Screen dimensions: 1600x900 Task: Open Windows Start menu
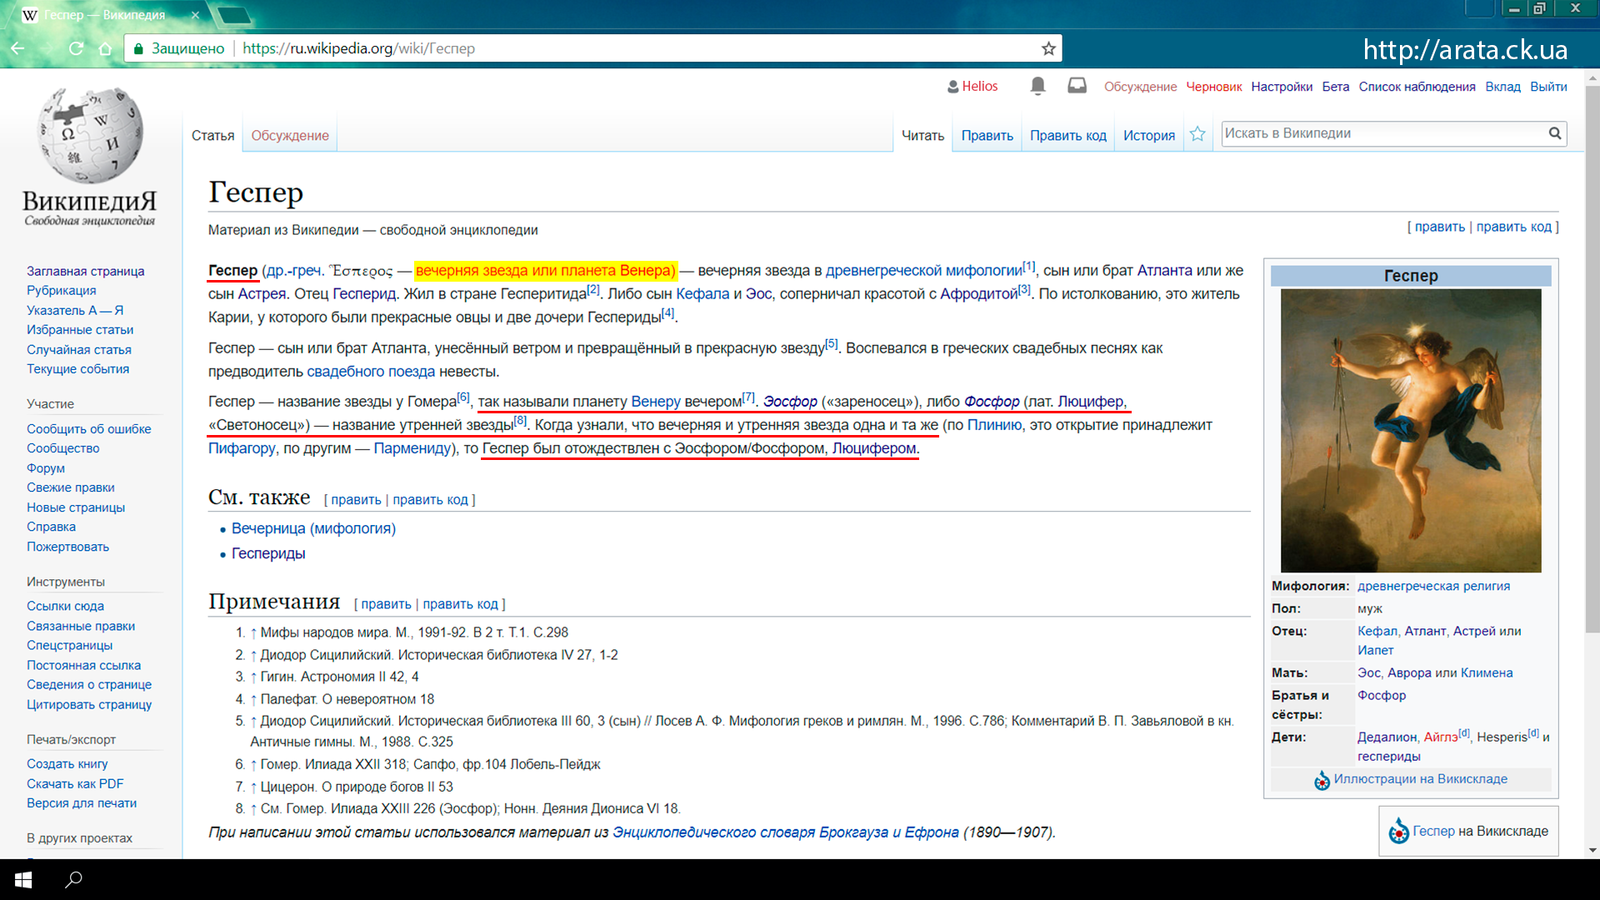pyautogui.click(x=23, y=880)
